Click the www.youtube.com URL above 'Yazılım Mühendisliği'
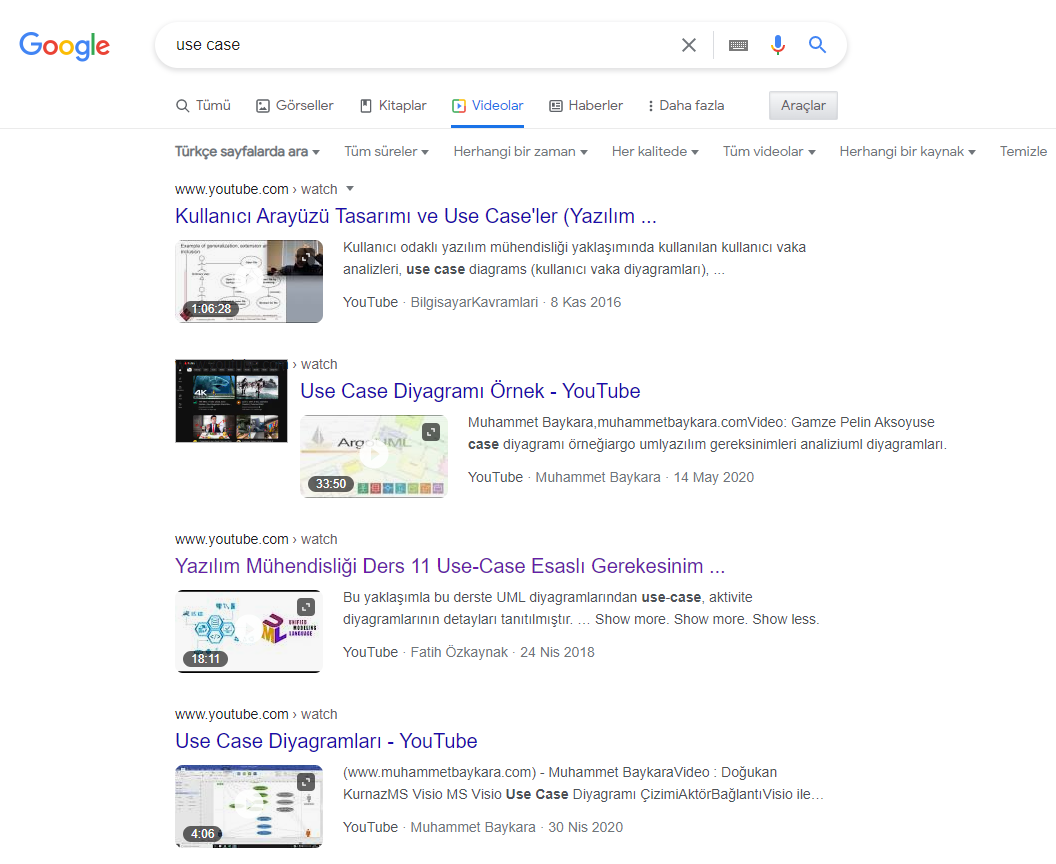The height and width of the screenshot is (864, 1056). pos(232,539)
